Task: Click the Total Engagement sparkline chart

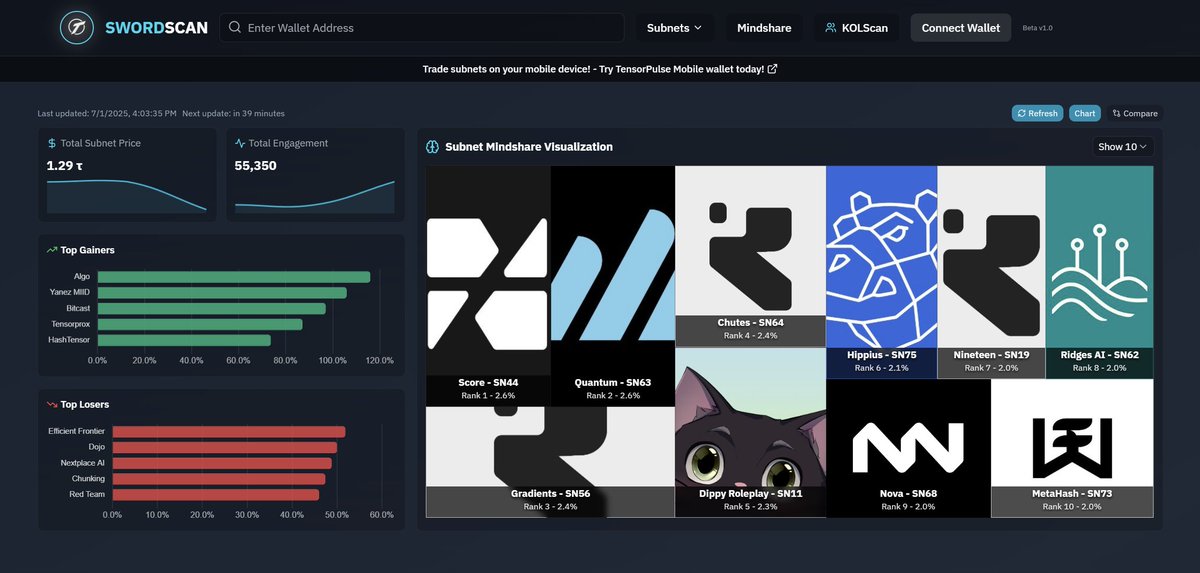Action: coord(315,196)
